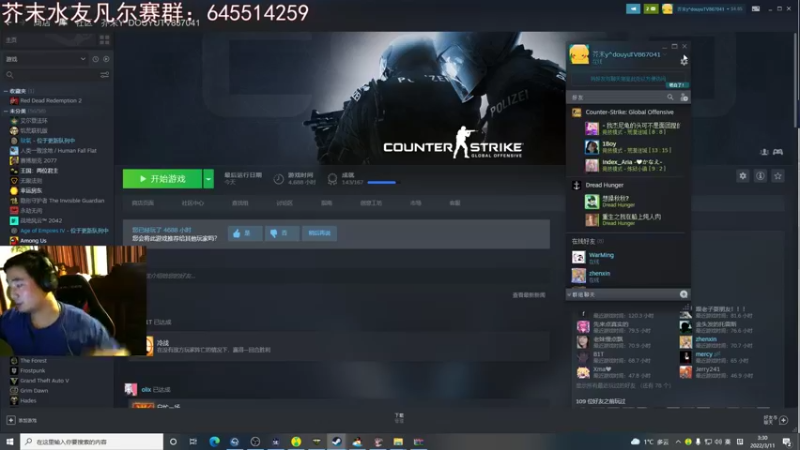Open the workshop tab
The width and height of the screenshot is (800, 450).
(371, 203)
